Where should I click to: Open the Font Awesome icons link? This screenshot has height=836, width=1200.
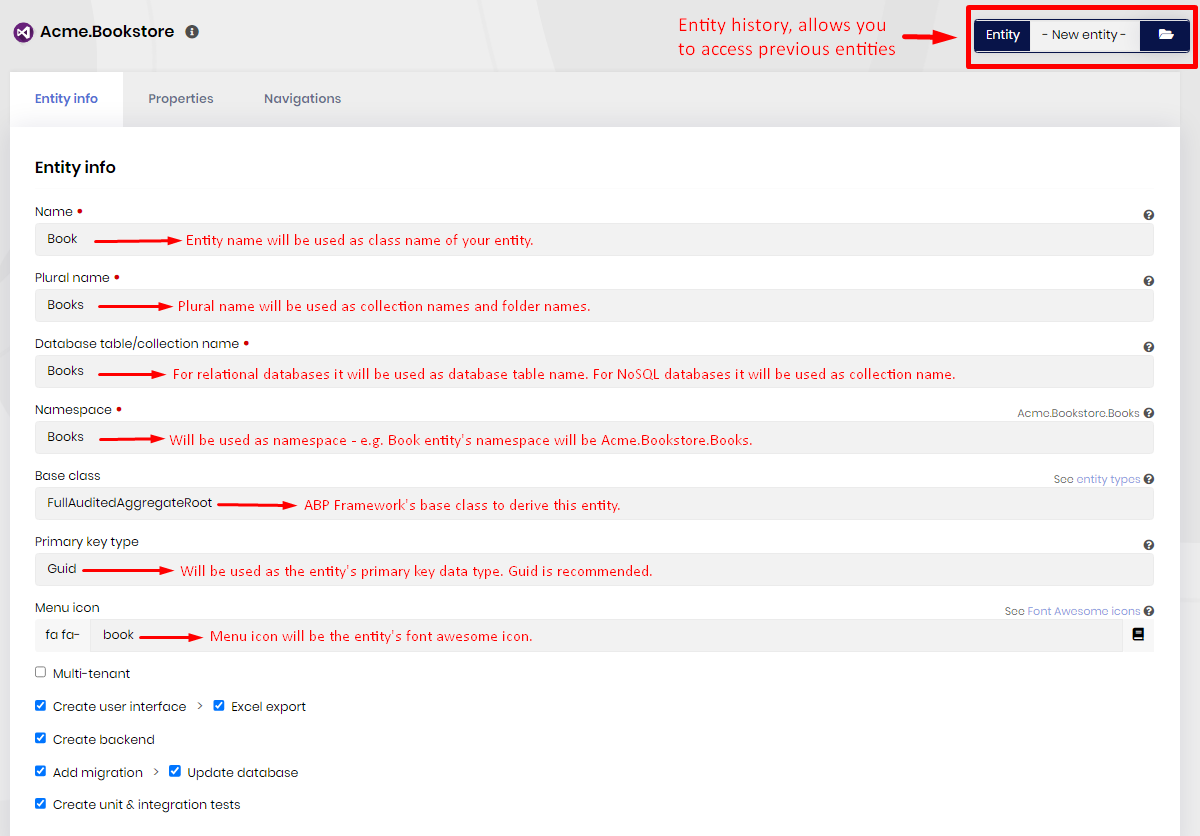(x=1084, y=611)
